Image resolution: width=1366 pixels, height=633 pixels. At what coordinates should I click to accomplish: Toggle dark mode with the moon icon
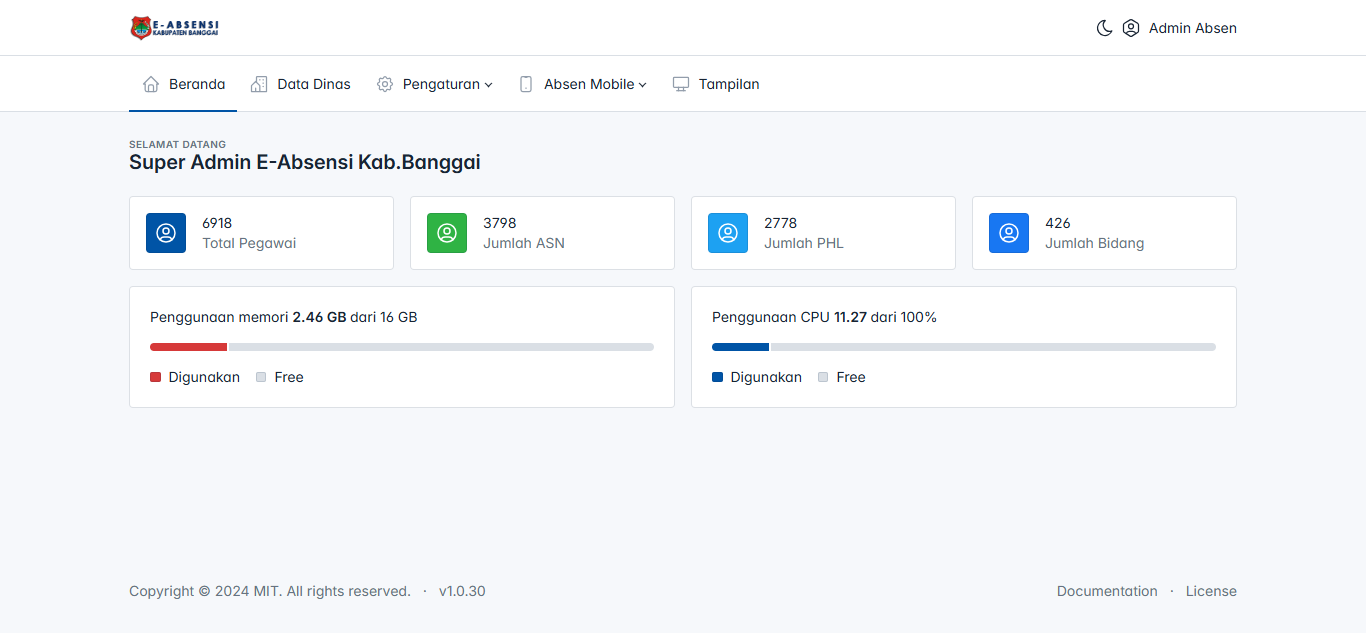pyautogui.click(x=1104, y=28)
